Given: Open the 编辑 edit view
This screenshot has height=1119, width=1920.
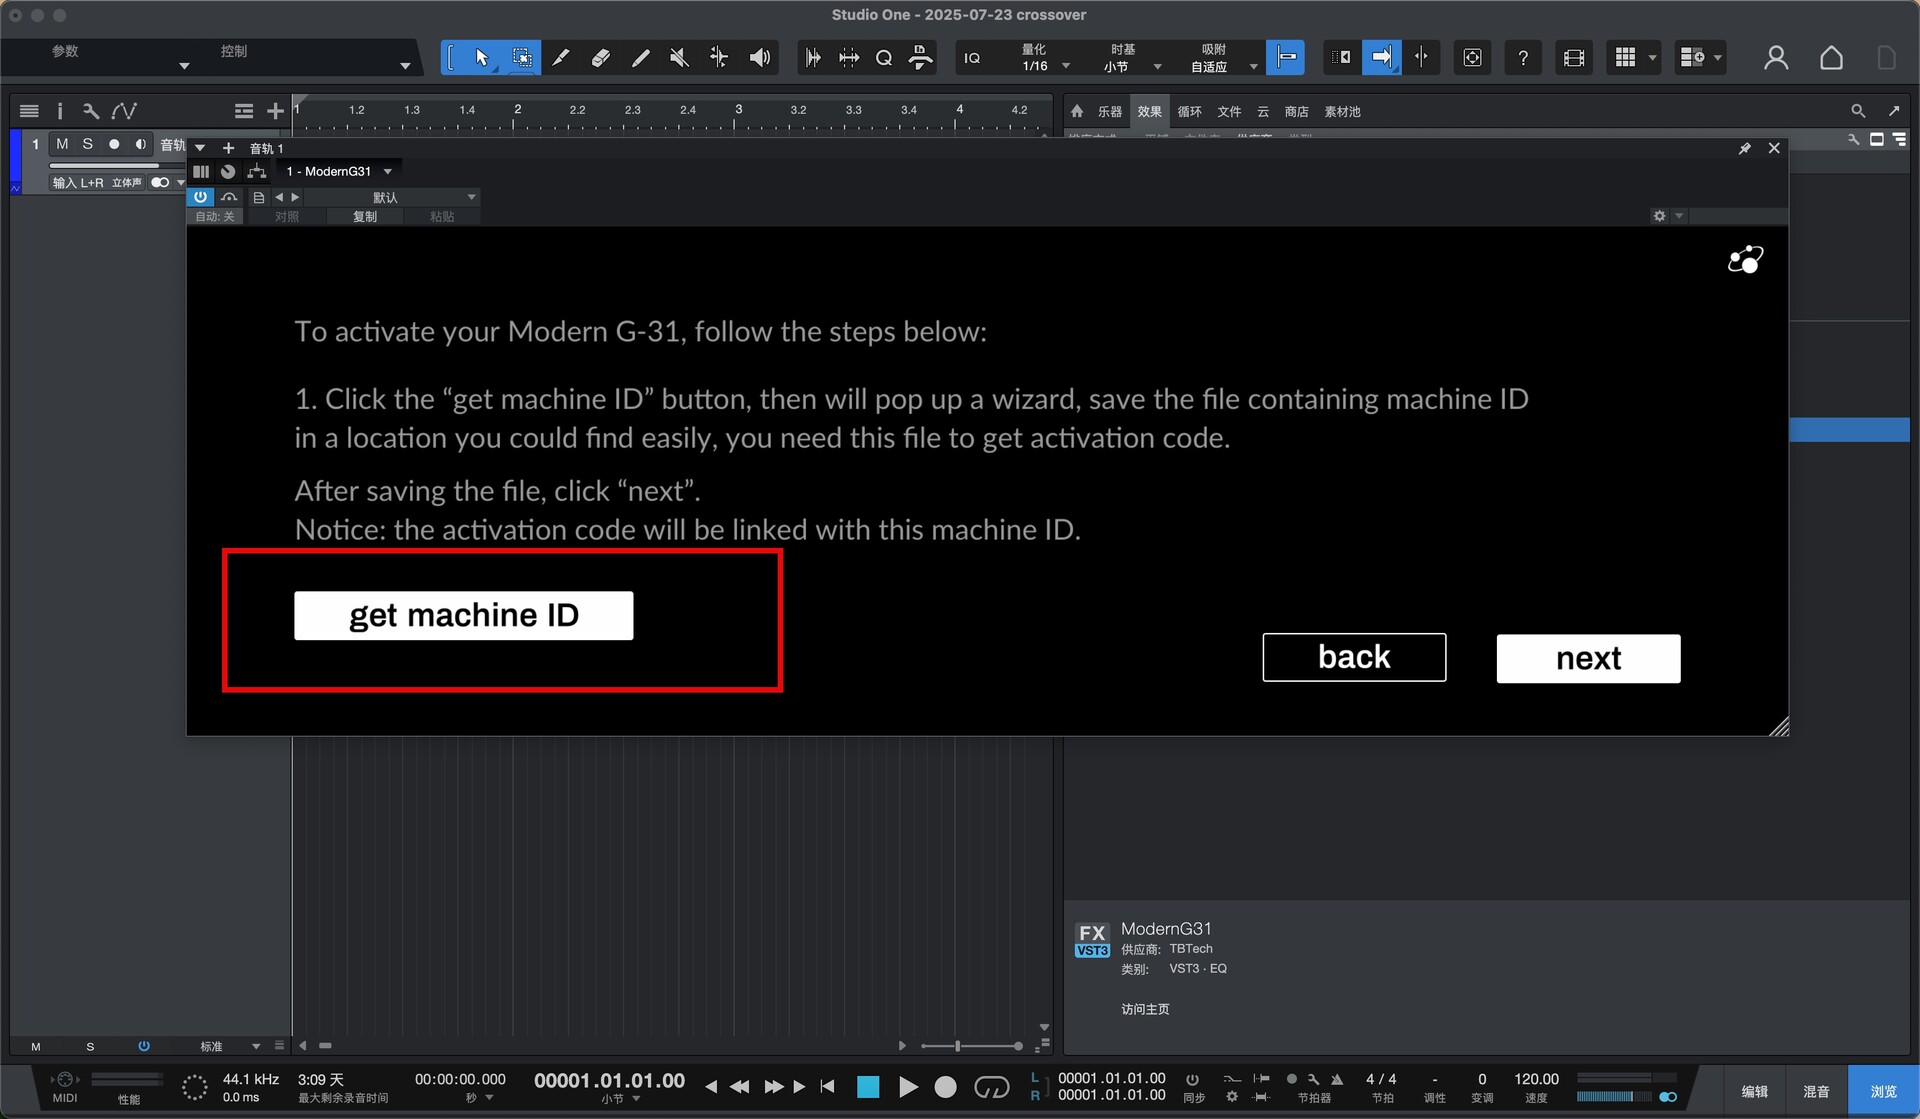Looking at the screenshot, I should [1754, 1091].
